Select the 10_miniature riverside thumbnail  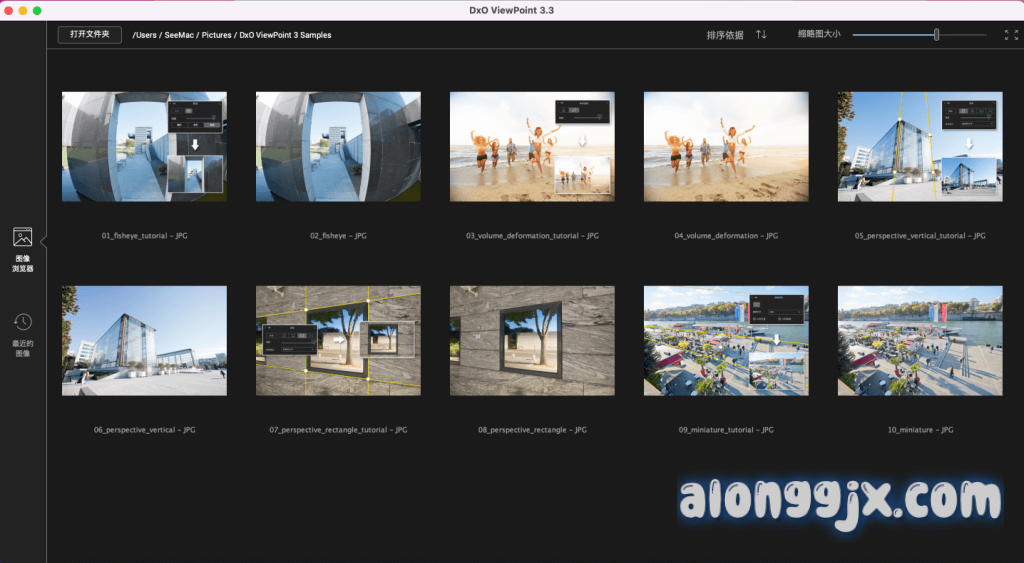pos(920,341)
